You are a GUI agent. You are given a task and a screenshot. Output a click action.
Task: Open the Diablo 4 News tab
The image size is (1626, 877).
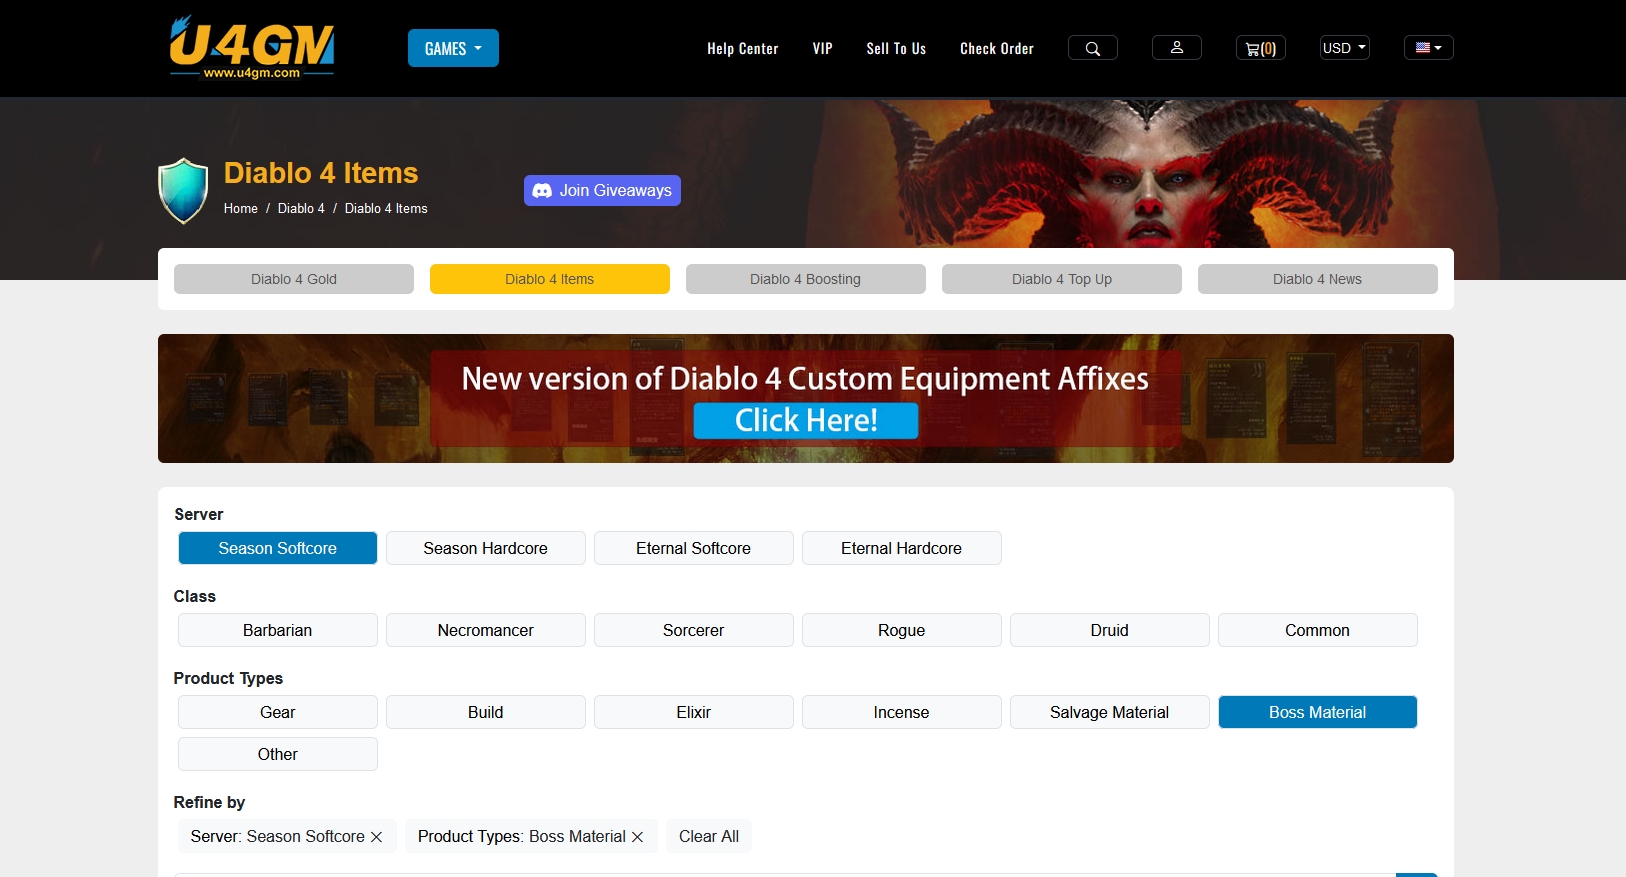1318,279
